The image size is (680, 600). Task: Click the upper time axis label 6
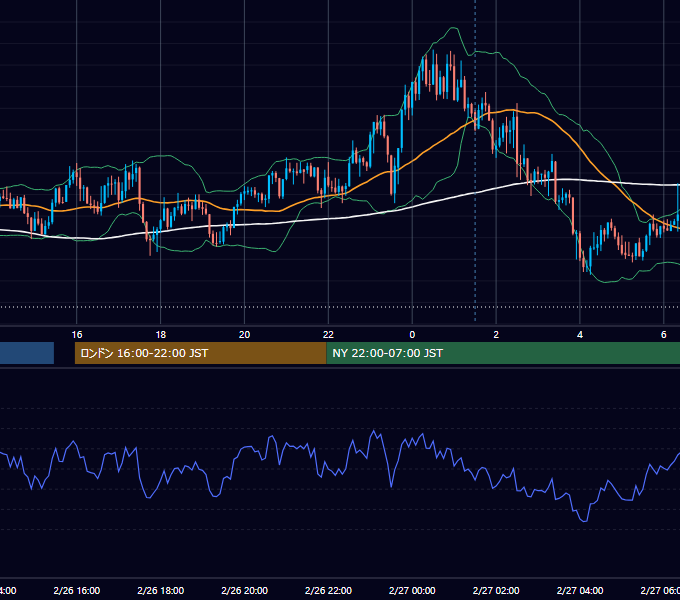(664, 335)
